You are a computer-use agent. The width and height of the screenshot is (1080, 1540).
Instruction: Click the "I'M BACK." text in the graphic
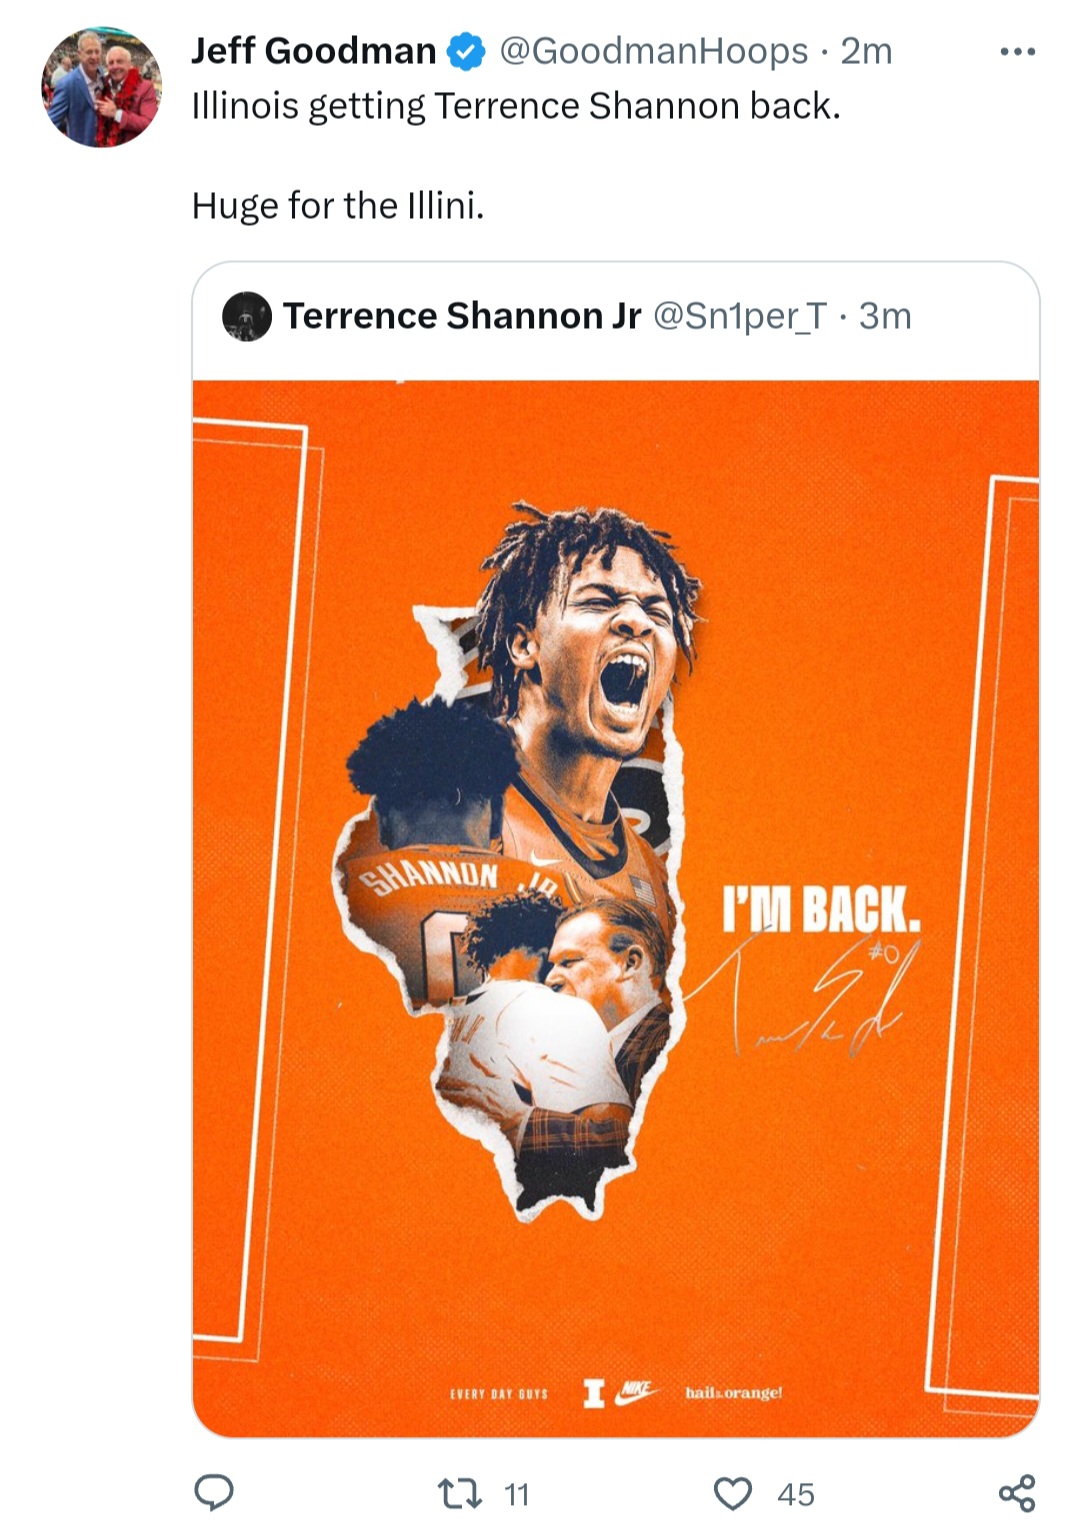[x=820, y=908]
